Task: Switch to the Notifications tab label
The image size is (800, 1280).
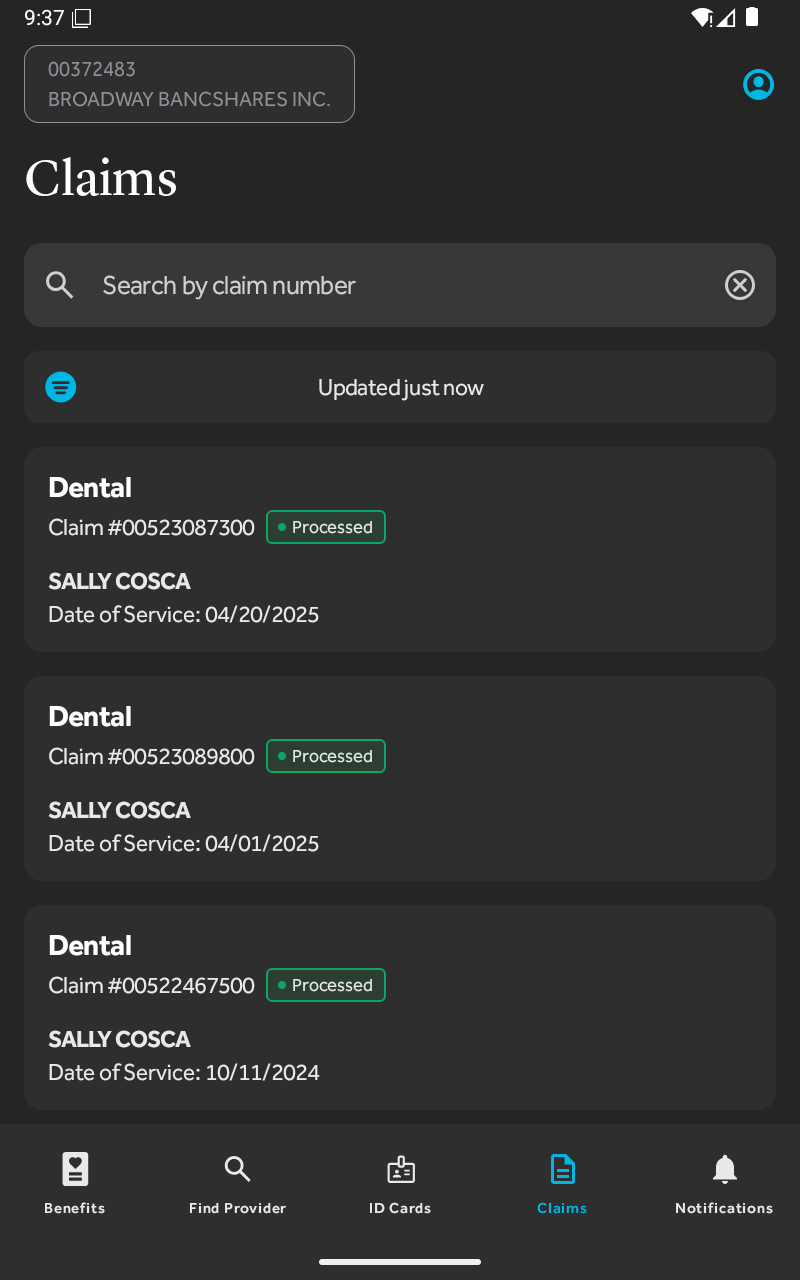Action: tap(724, 1208)
